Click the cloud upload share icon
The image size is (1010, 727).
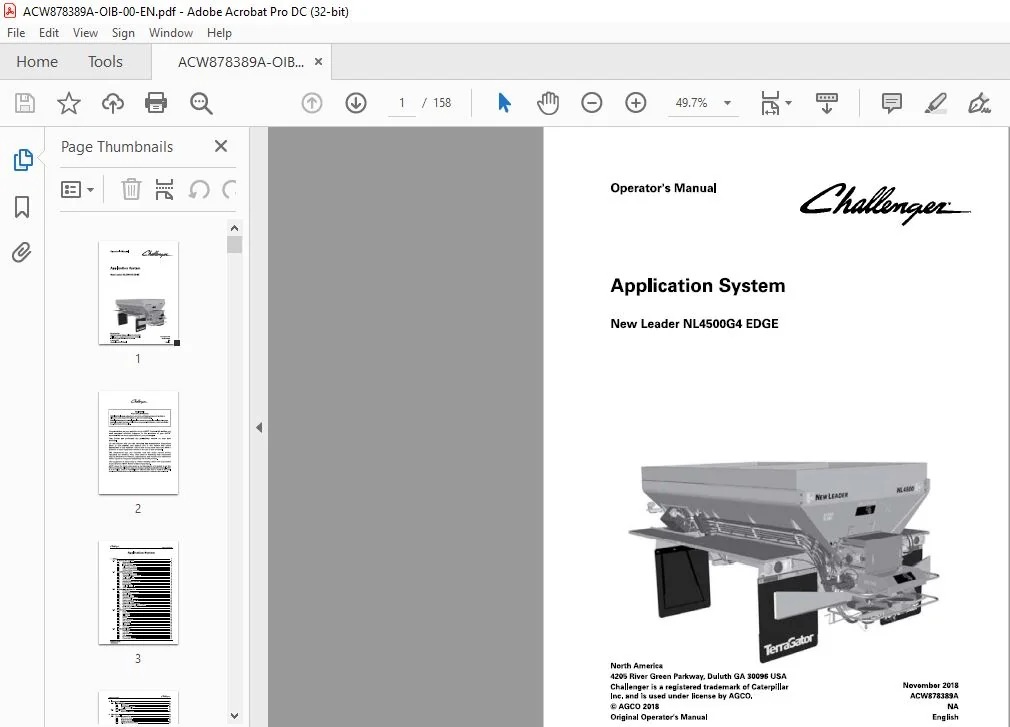click(x=113, y=103)
